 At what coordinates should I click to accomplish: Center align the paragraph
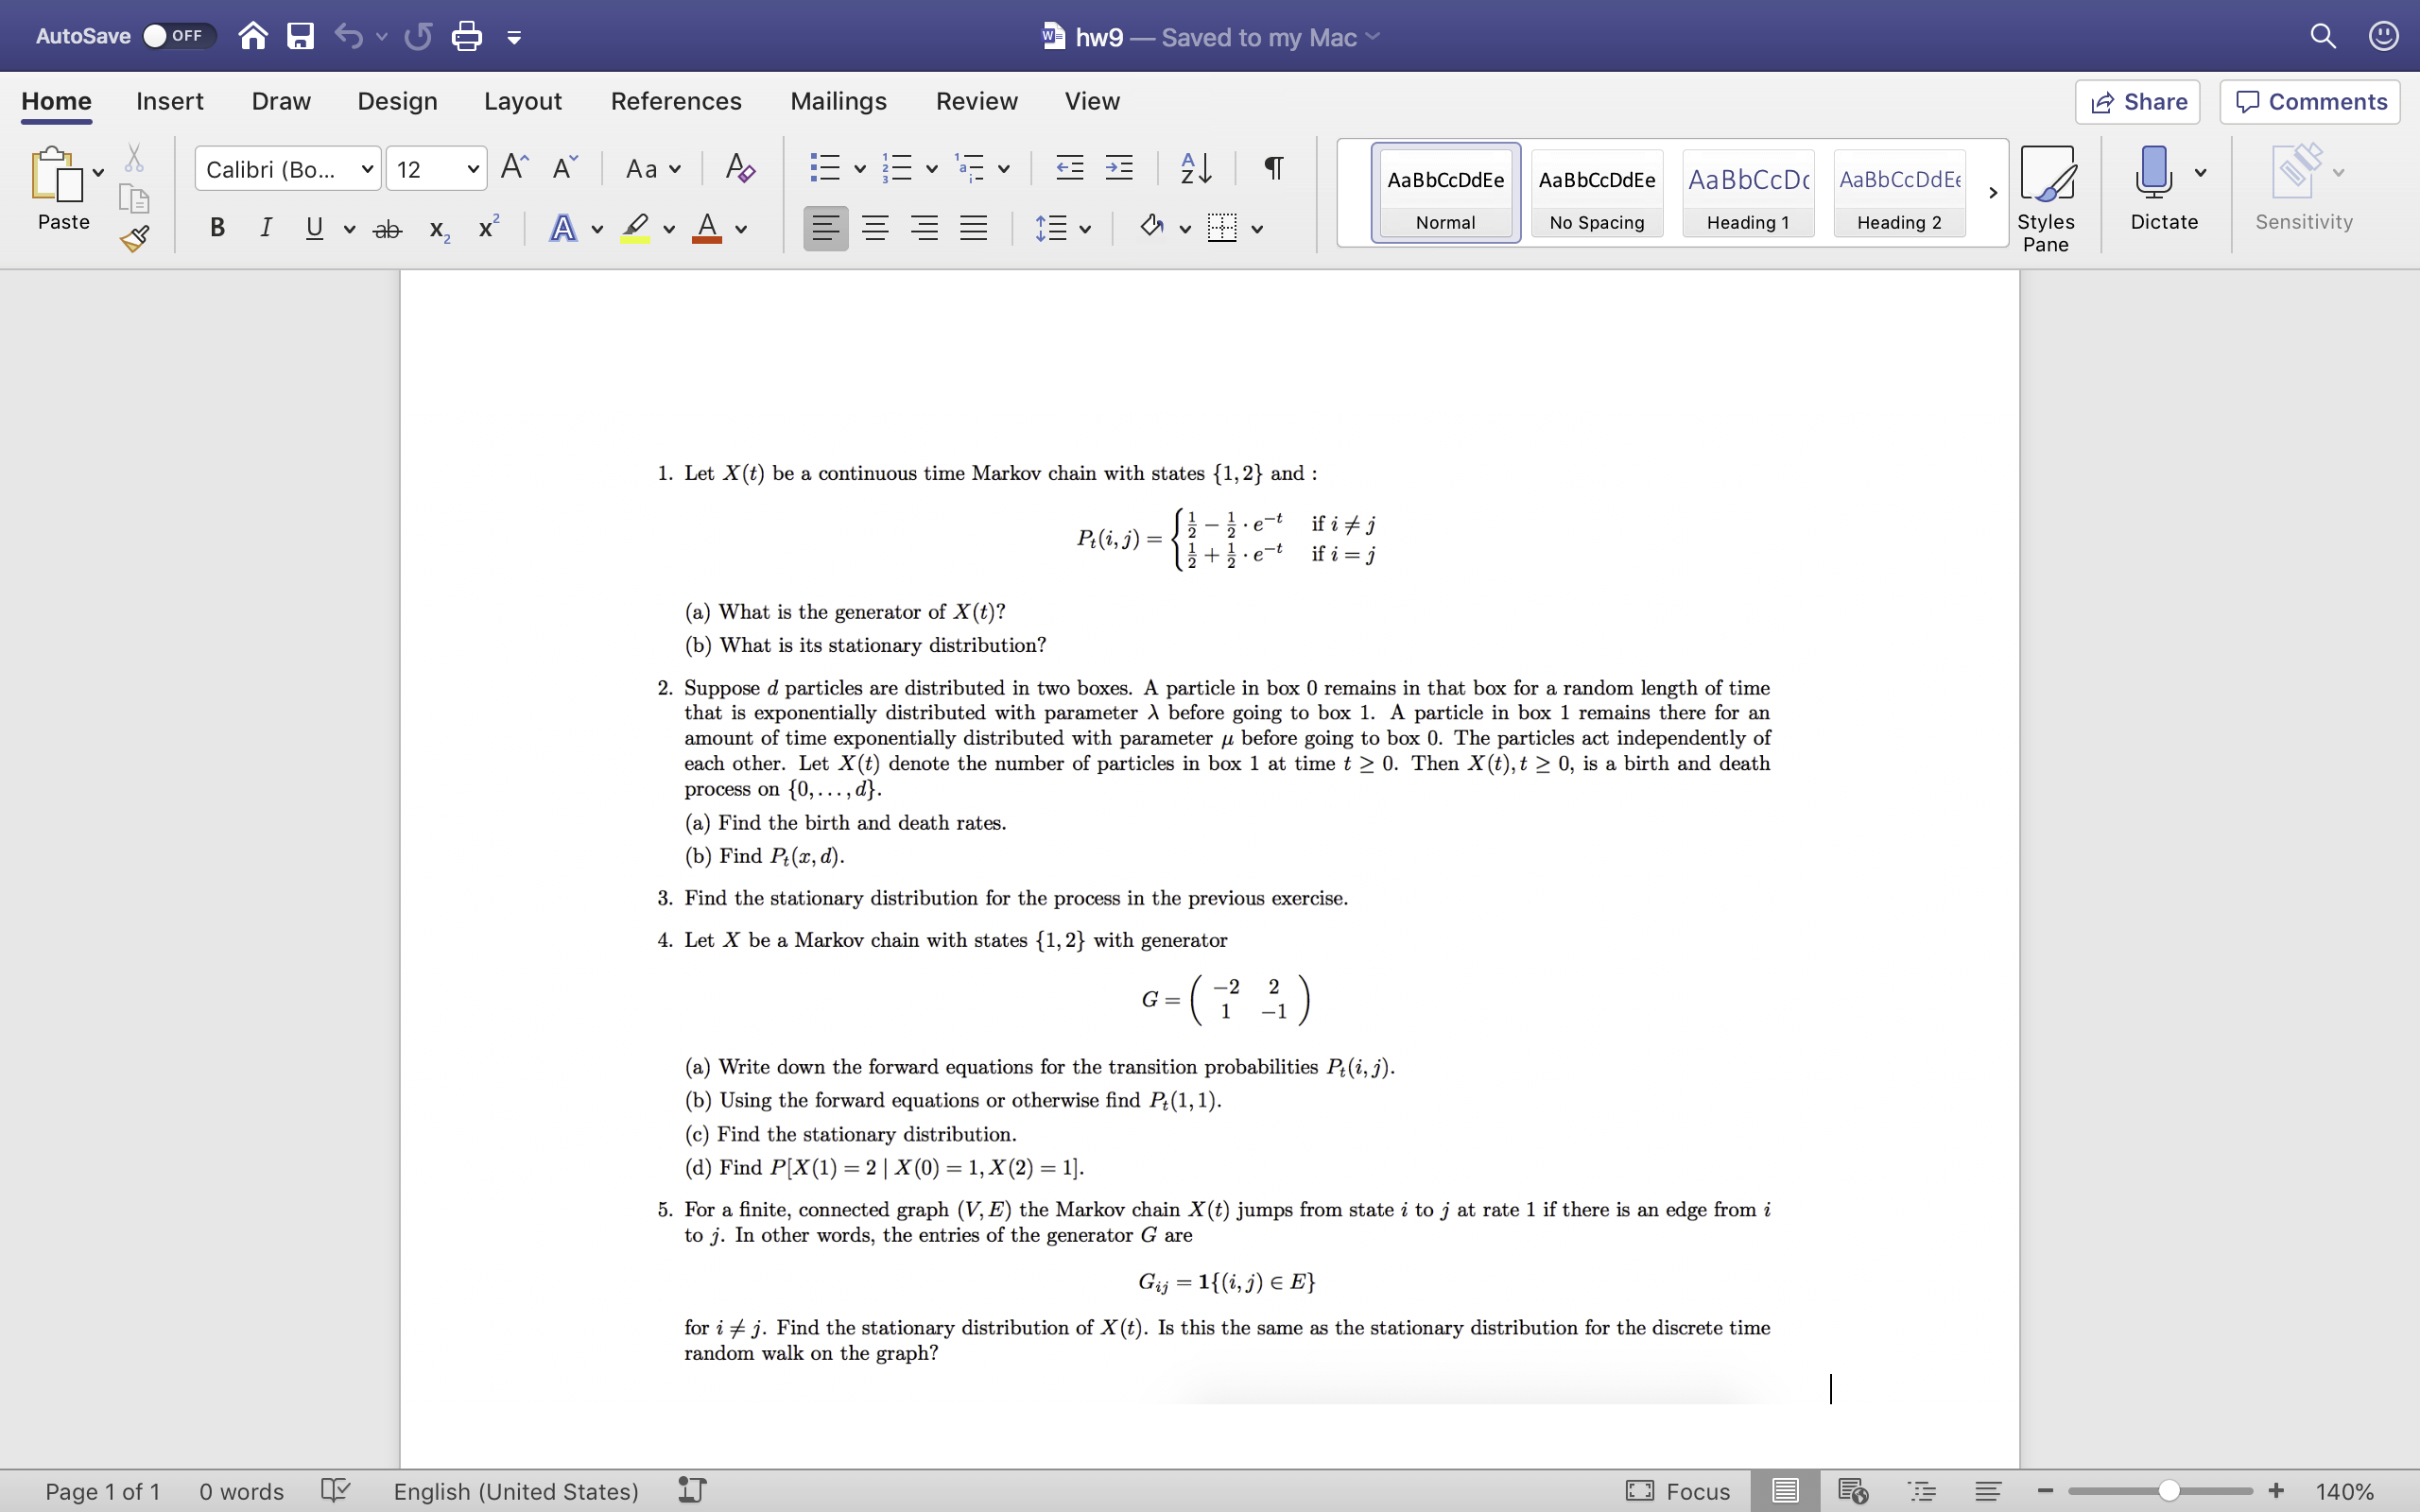(875, 227)
